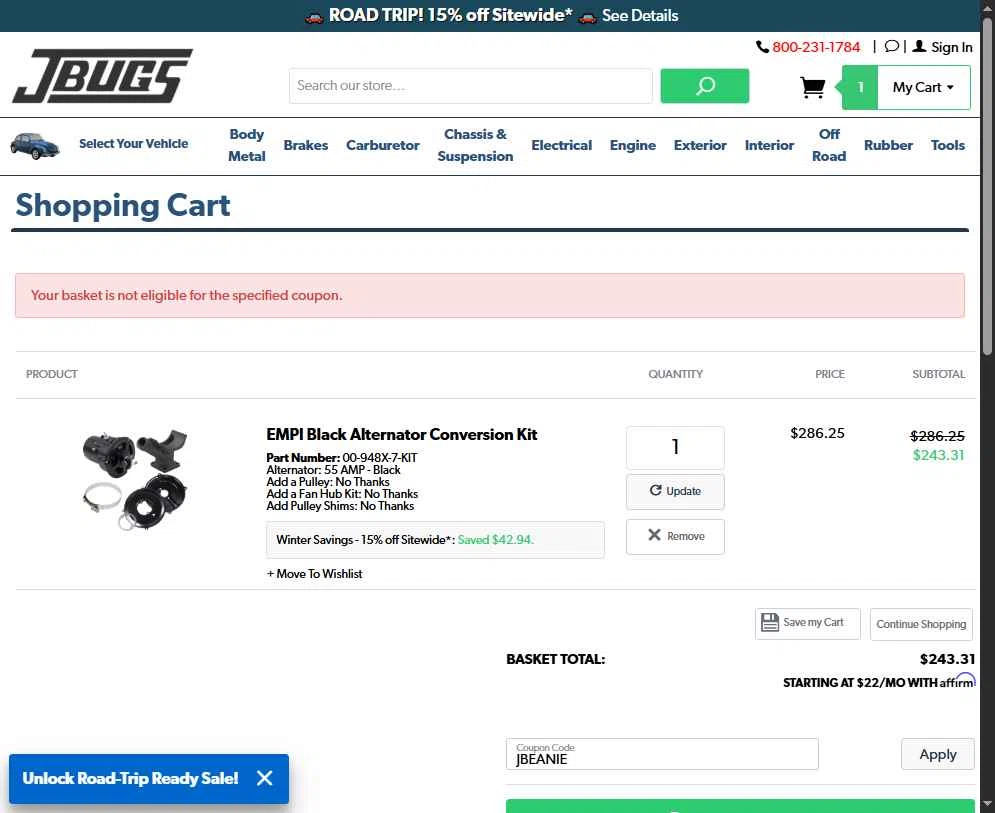
Task: Open the Exterior menu
Action: (700, 145)
